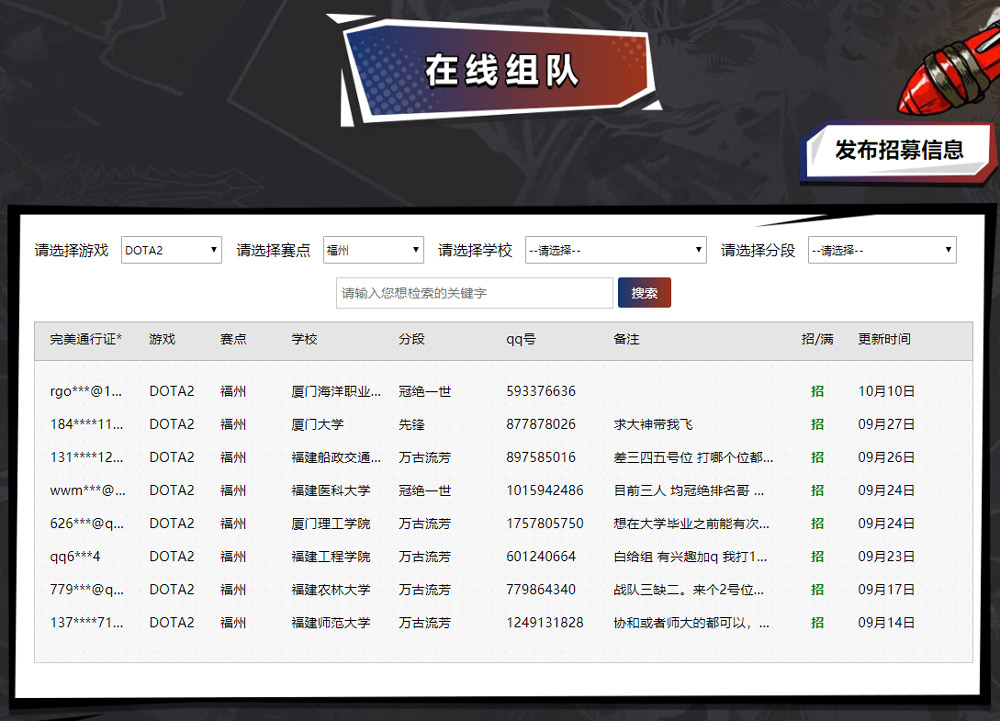The height and width of the screenshot is (721, 1000).
Task: Click the 招 status for 福建农林大学 row
Action: coord(817,589)
